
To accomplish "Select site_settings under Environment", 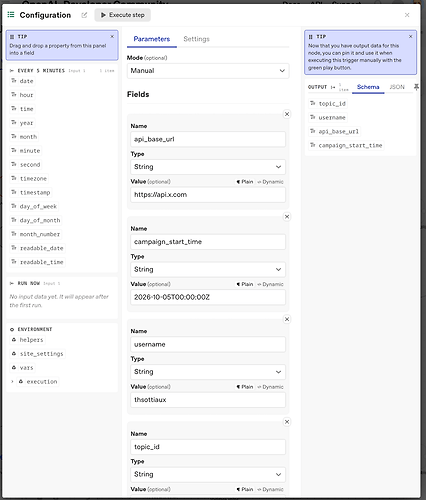I will [37, 354].
